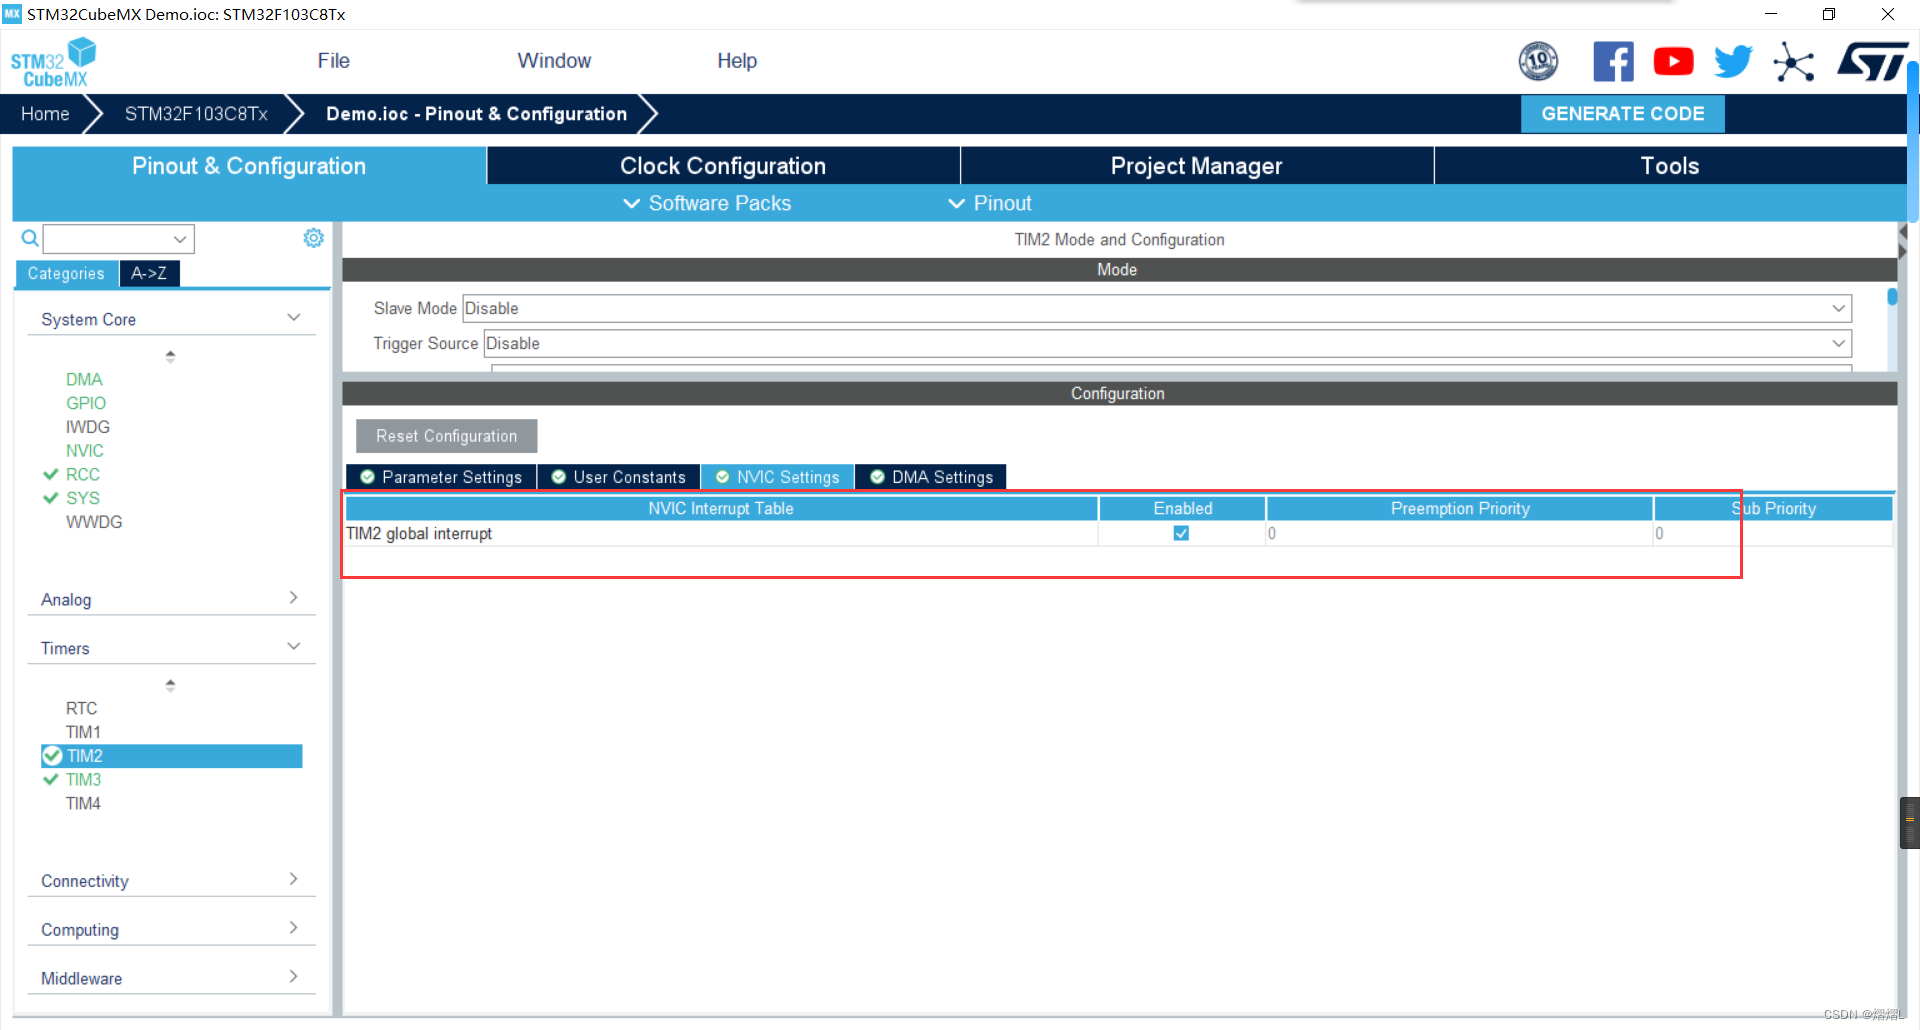Screen dimensions: 1920x1030
Task: Select the Pinout & Configuration tab
Action: pos(249,166)
